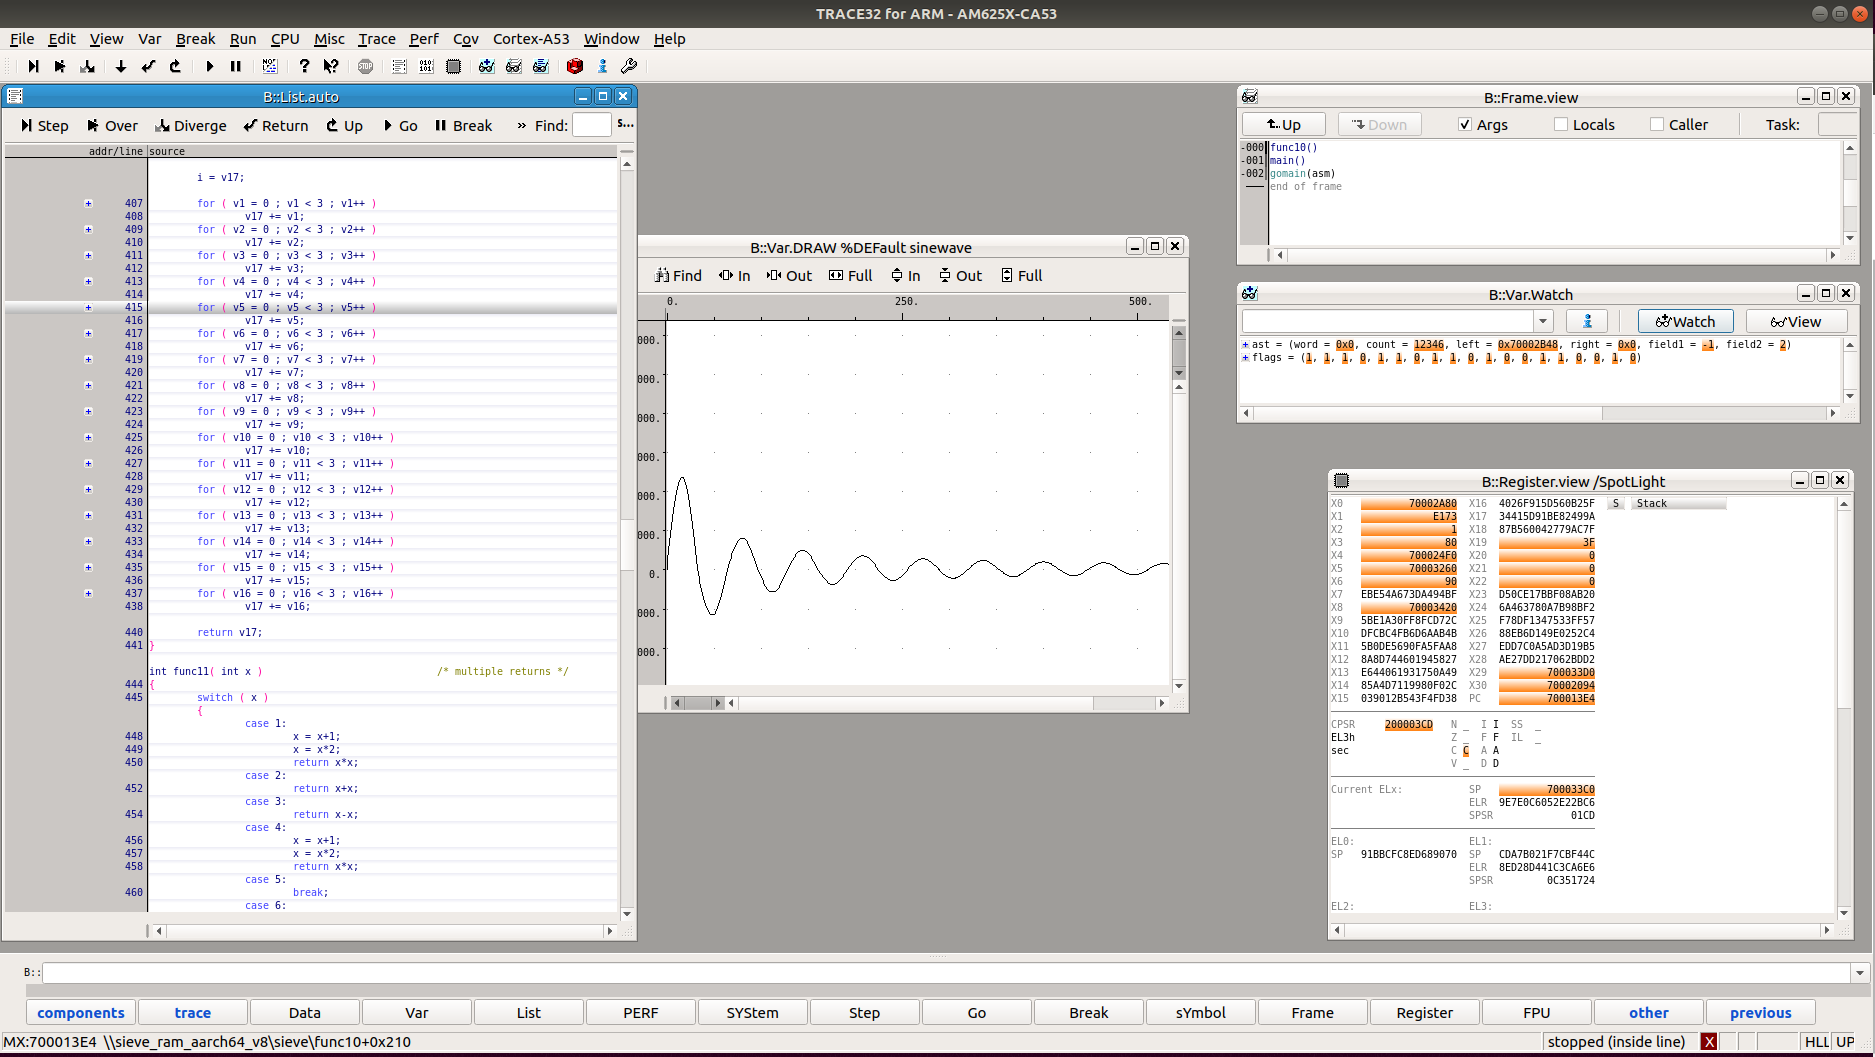Toggle breakpoint marker on line 437
Image resolution: width=1875 pixels, height=1057 pixels.
pos(88,593)
